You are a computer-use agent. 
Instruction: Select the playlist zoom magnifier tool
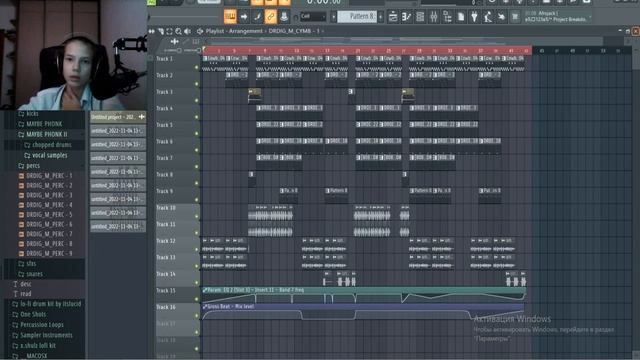[178, 31]
